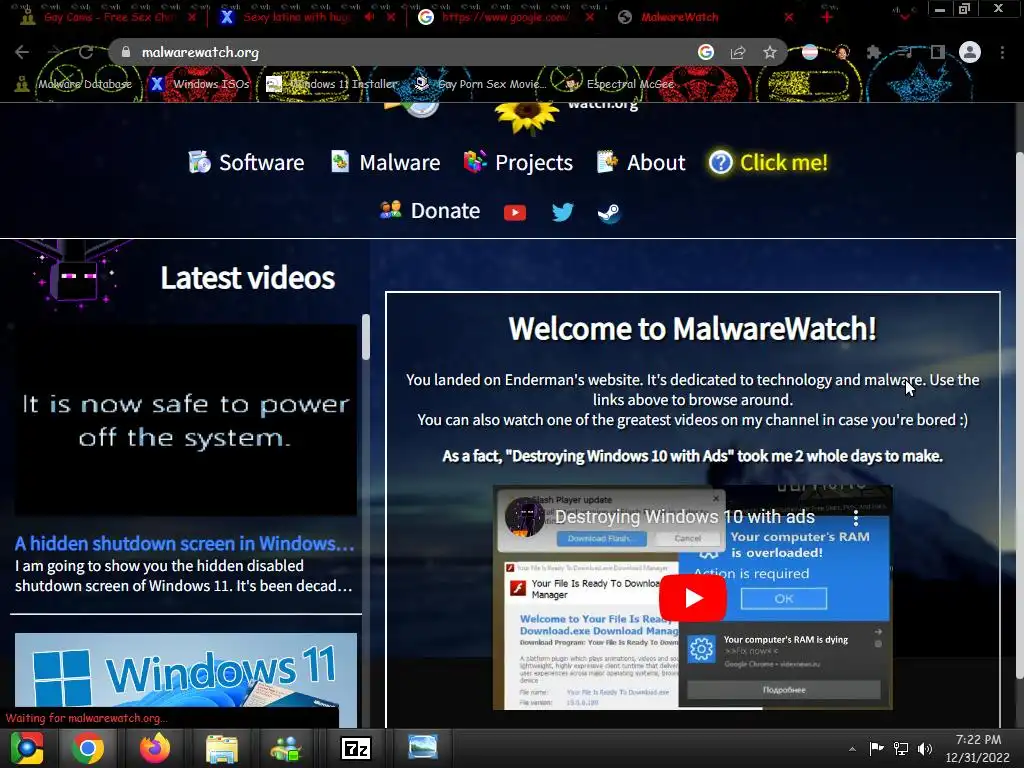Open the Espectral McGee bookmark

coord(619,84)
